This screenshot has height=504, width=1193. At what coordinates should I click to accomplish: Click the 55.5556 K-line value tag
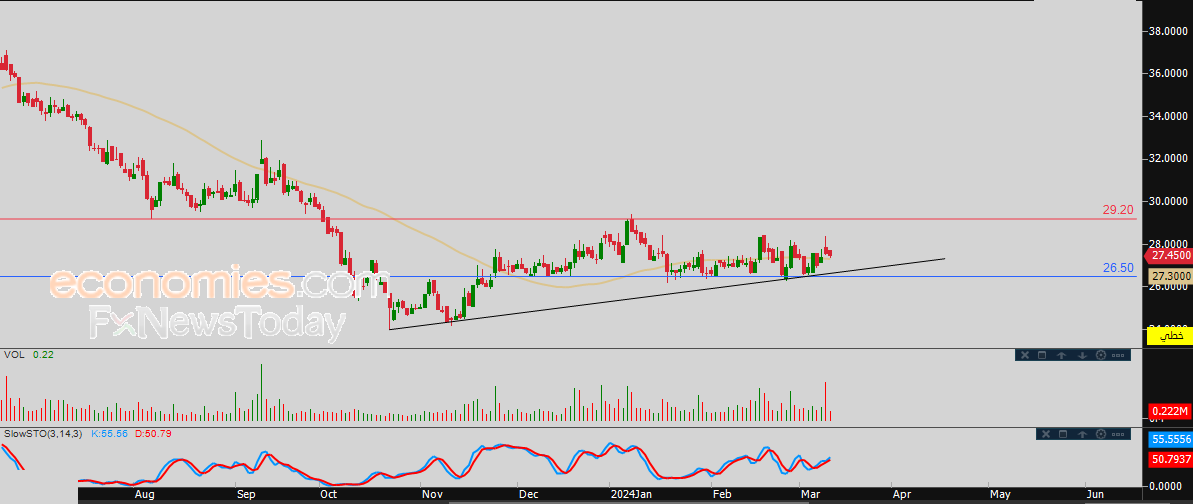pyautogui.click(x=1169, y=439)
